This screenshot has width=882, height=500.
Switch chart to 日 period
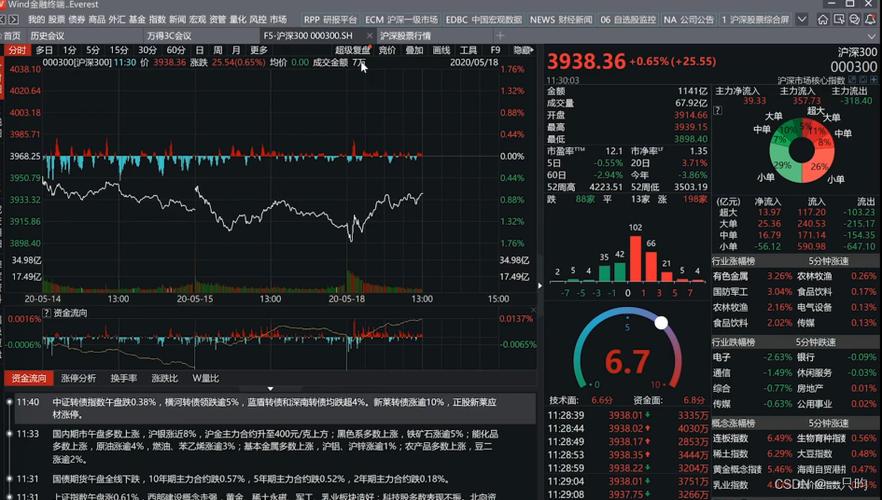point(200,50)
